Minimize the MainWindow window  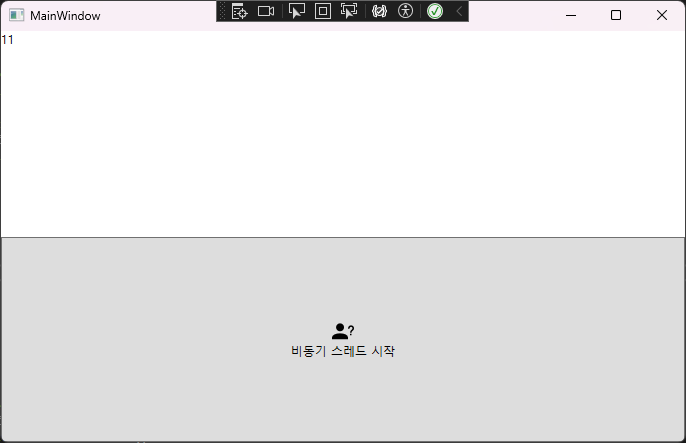click(x=571, y=15)
